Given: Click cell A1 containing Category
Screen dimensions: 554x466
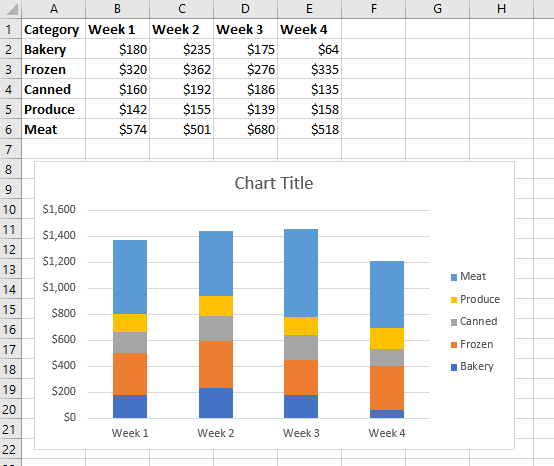Looking at the screenshot, I should click(53, 29).
